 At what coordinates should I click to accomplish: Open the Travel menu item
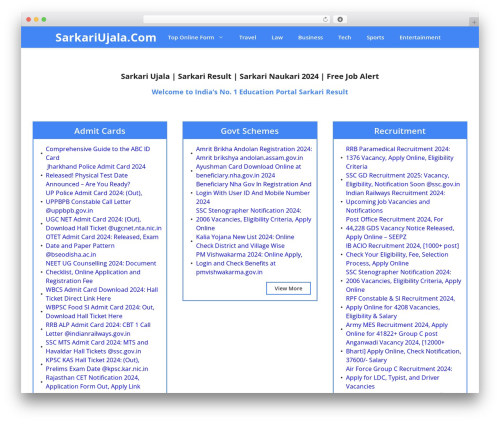tap(248, 37)
